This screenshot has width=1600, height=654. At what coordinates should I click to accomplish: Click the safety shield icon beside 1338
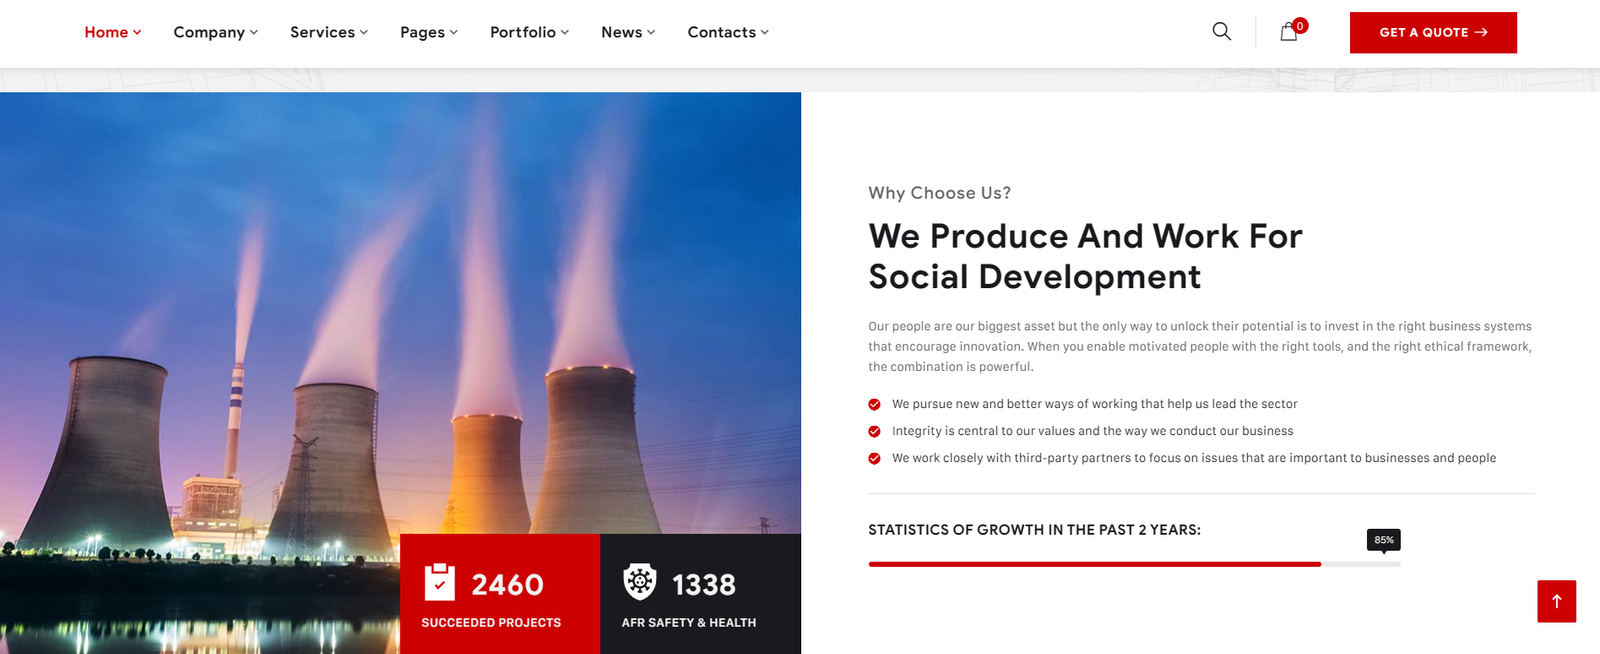tap(640, 581)
